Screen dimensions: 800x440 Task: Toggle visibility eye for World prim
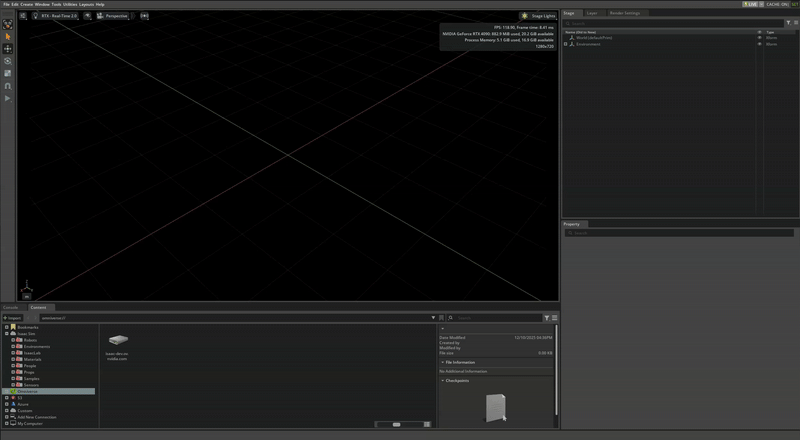(759, 38)
